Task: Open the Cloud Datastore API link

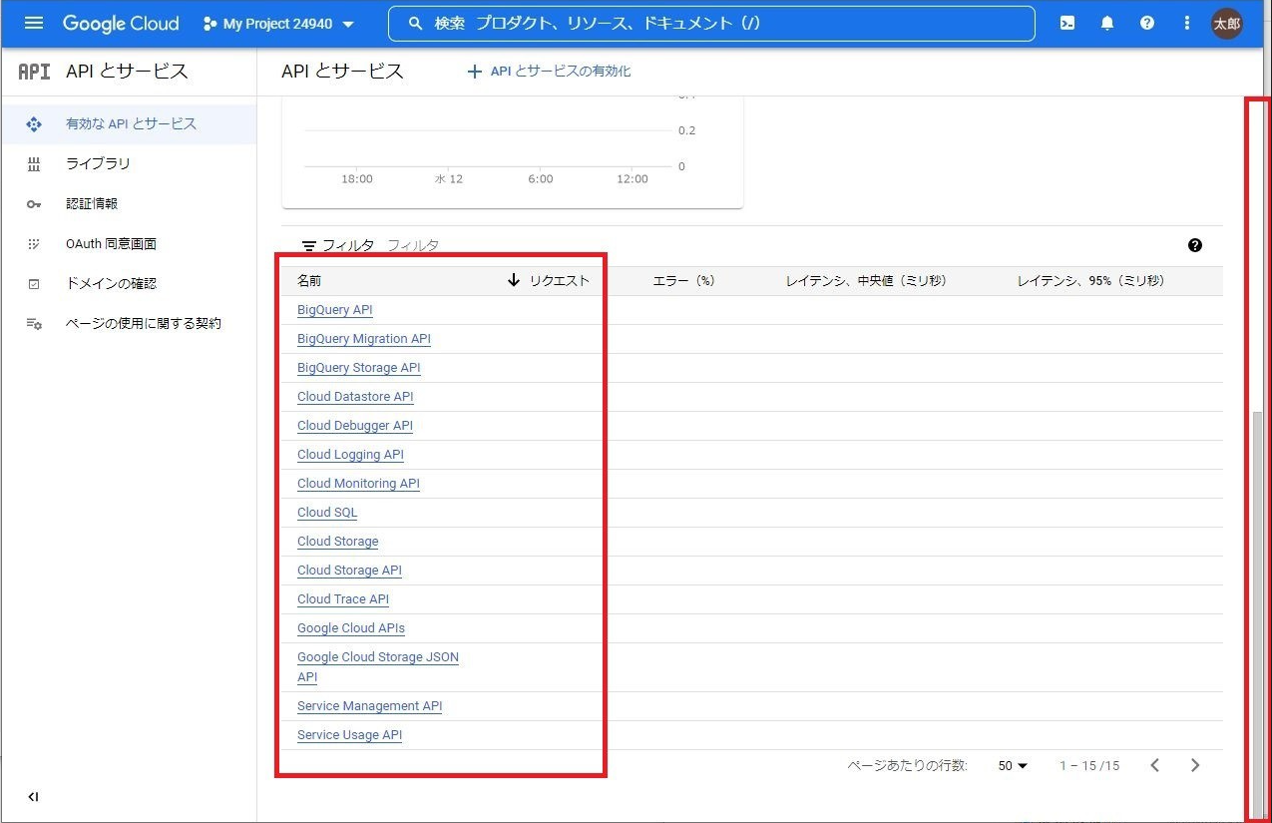Action: (x=355, y=397)
